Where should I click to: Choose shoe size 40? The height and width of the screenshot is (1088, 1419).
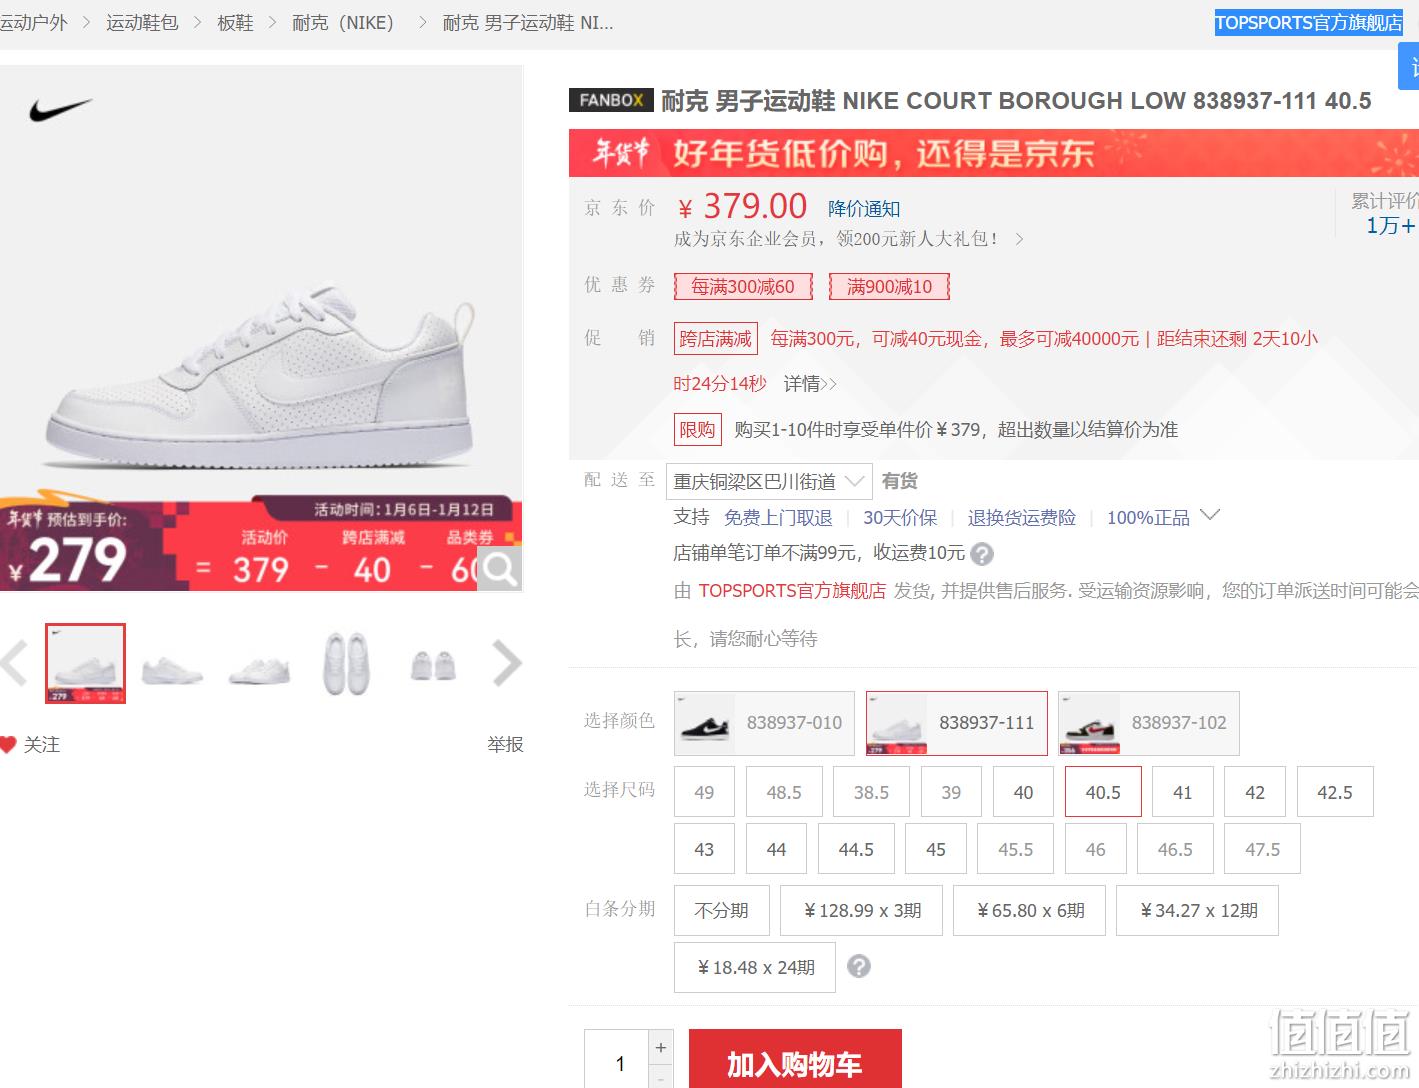pos(1023,792)
